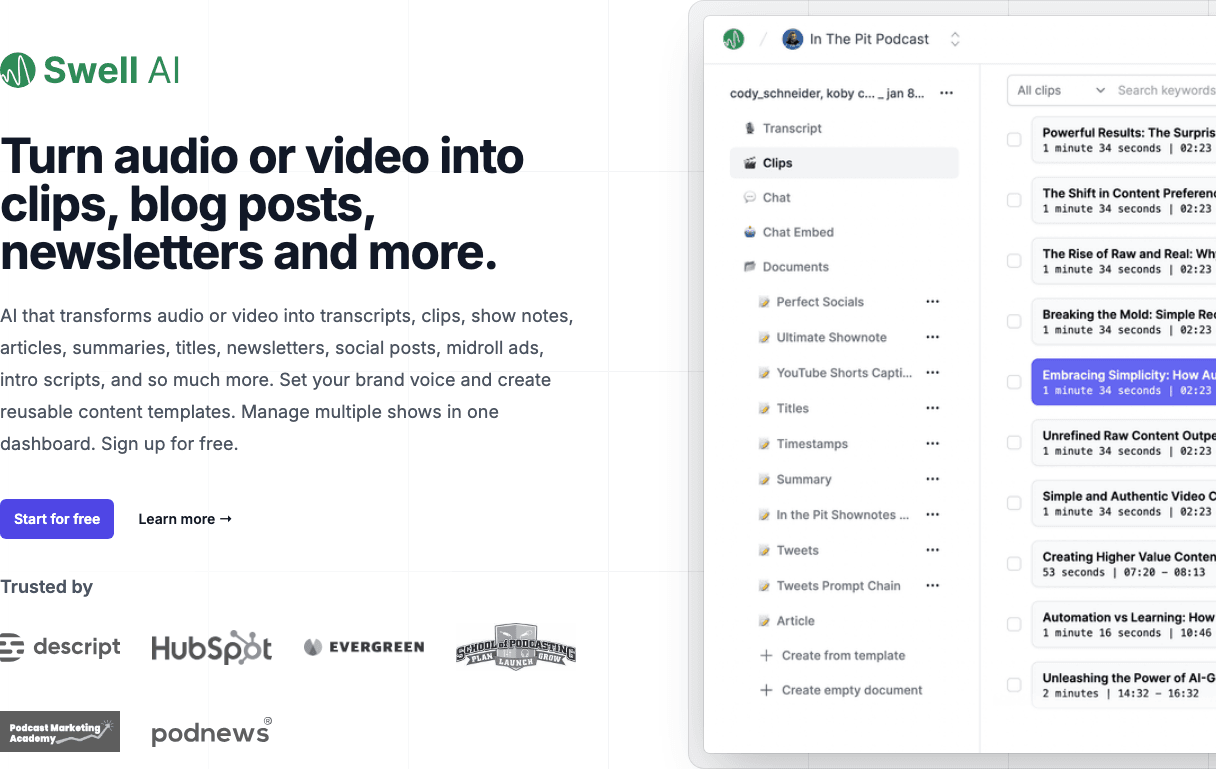Click the episode title cody_schneider, koby c...
Viewport: 1216px width, 770px height.
click(x=827, y=93)
